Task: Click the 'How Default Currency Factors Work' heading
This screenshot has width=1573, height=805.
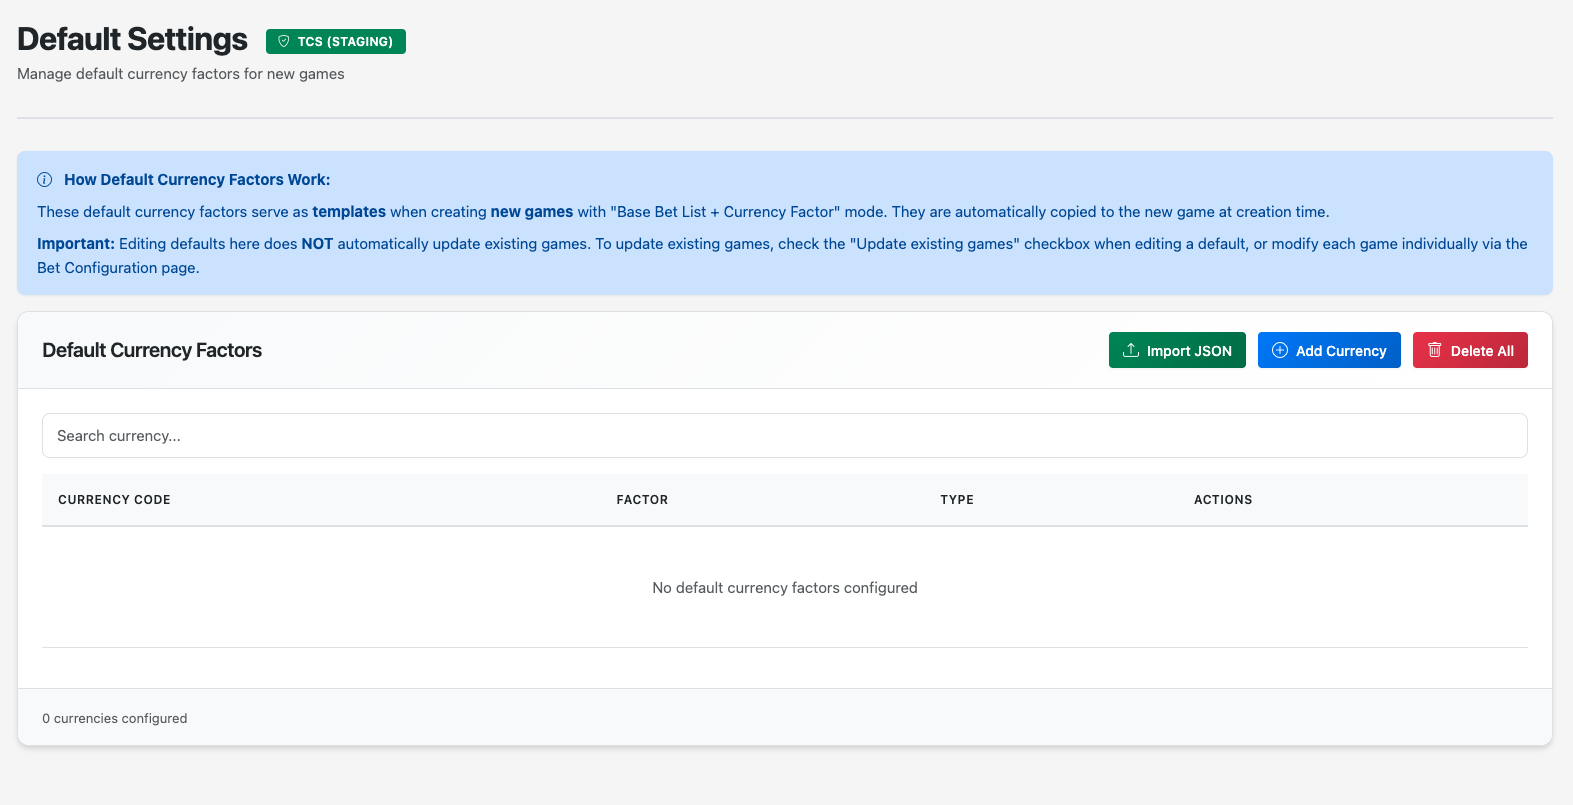Action: coord(197,180)
